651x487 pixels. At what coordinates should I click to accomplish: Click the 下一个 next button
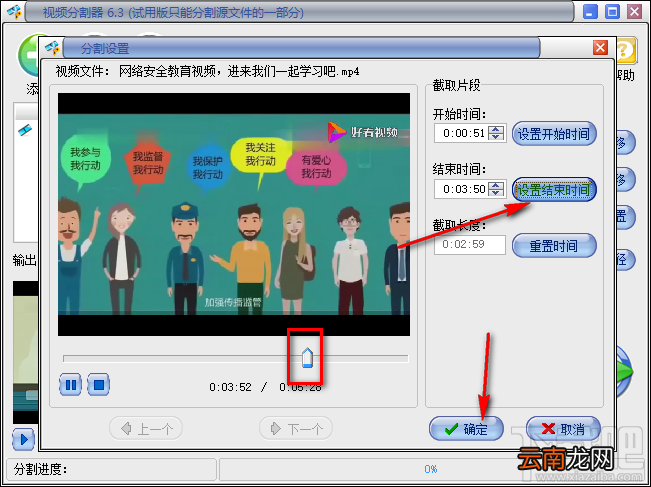[x=296, y=428]
